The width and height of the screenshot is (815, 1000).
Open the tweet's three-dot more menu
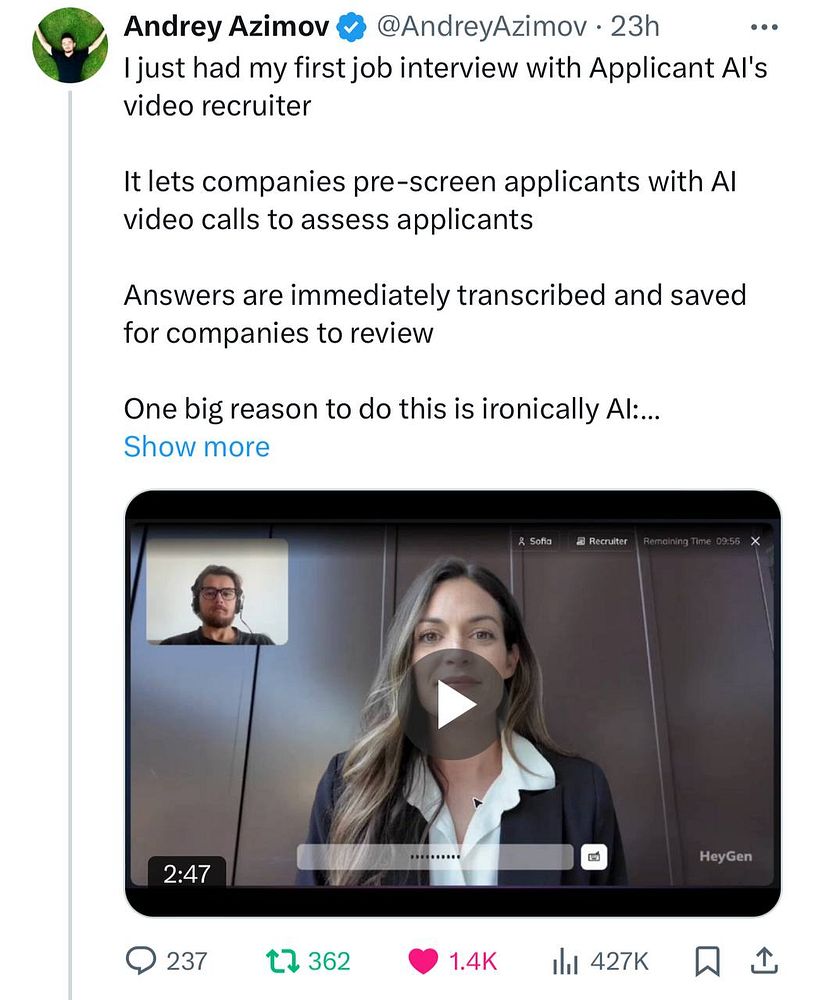pos(764,27)
